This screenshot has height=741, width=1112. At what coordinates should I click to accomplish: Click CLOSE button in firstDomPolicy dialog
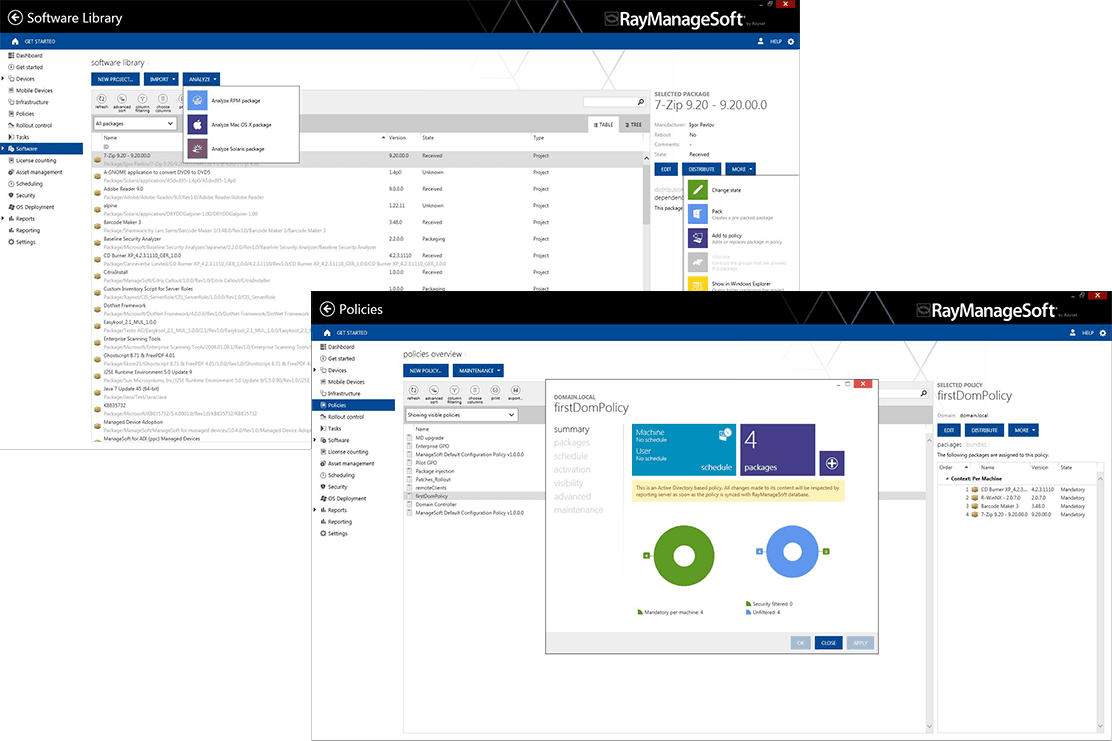coord(828,643)
